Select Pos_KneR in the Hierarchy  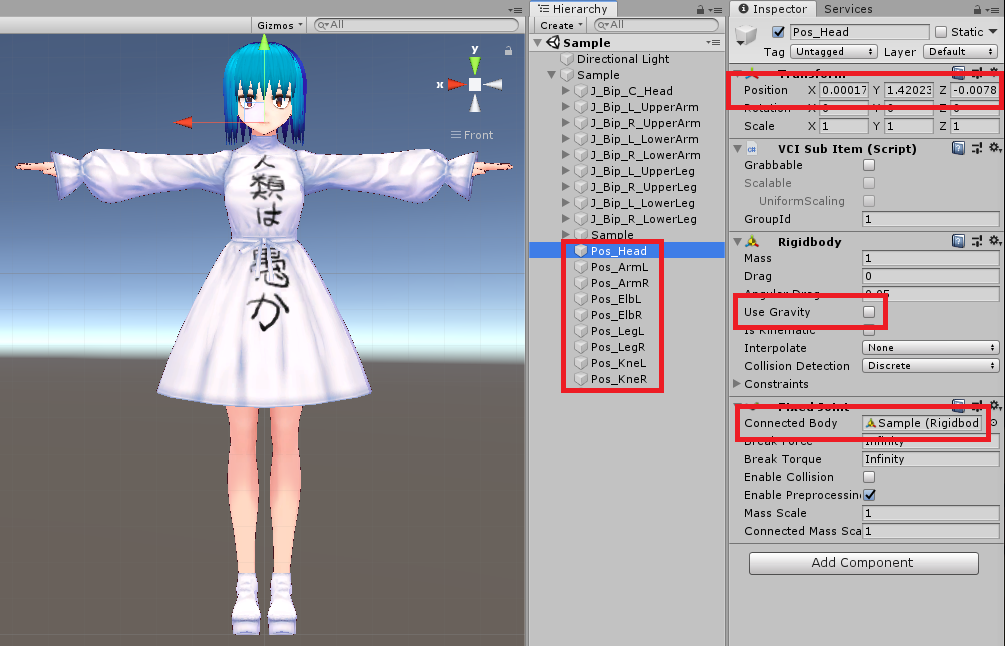click(x=619, y=379)
